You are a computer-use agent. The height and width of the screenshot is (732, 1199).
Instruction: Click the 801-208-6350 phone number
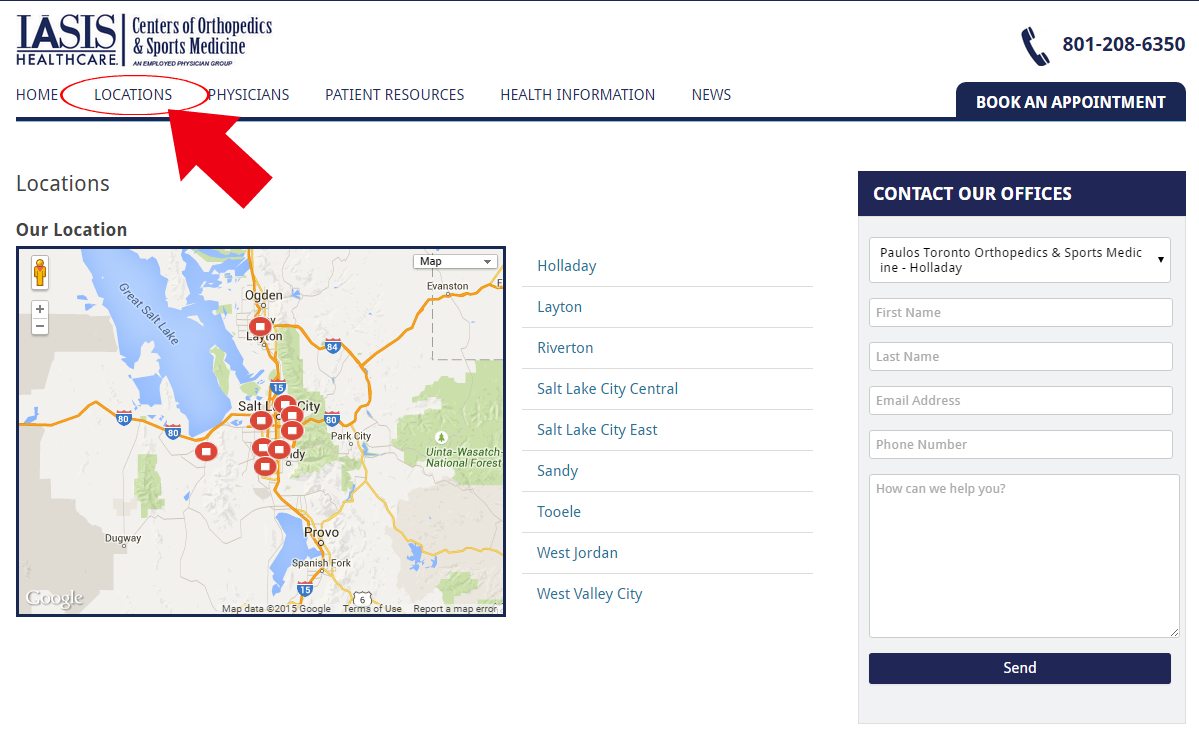click(x=1123, y=44)
